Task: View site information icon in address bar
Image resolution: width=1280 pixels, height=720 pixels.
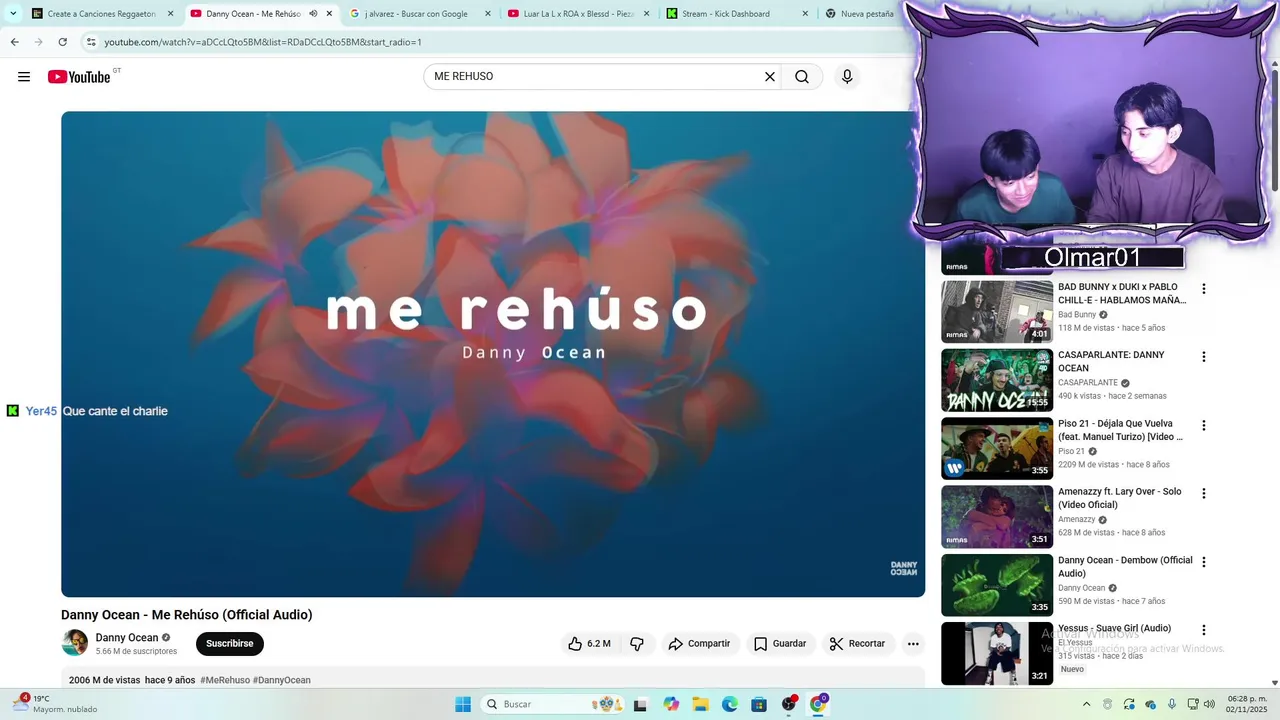Action: (91, 42)
